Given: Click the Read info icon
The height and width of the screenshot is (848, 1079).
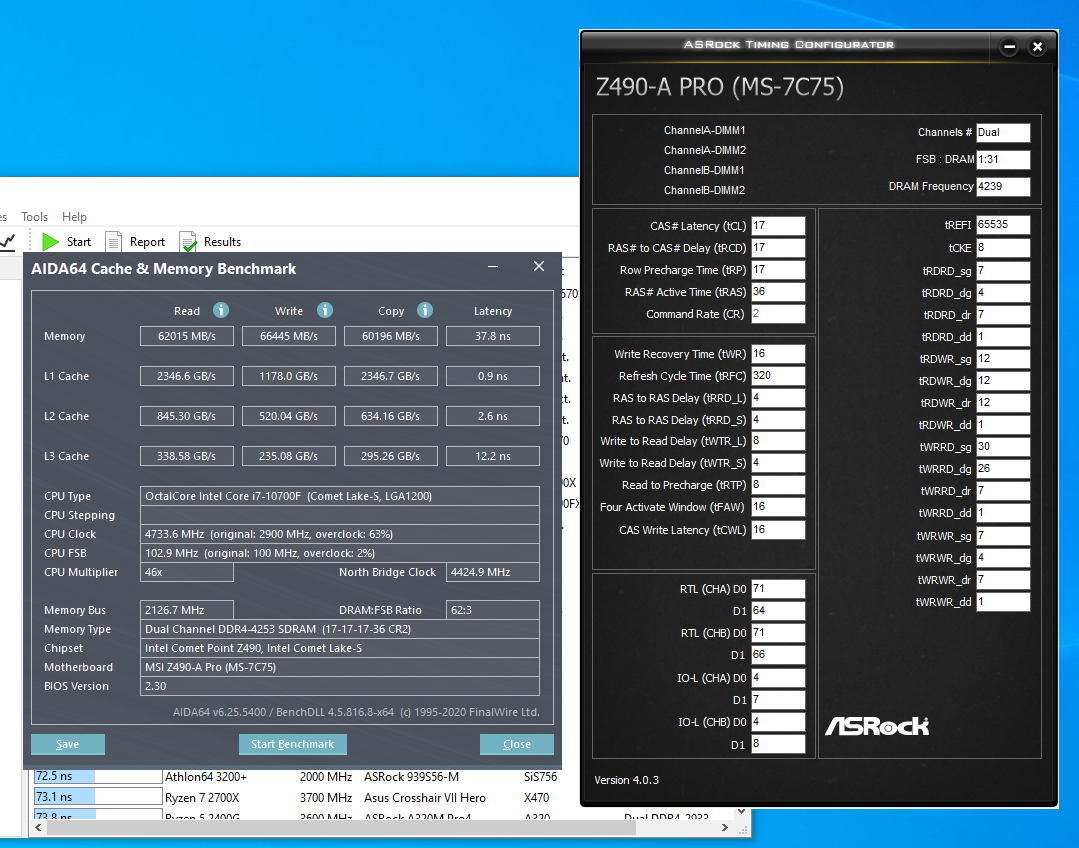Looking at the screenshot, I should 221,310.
